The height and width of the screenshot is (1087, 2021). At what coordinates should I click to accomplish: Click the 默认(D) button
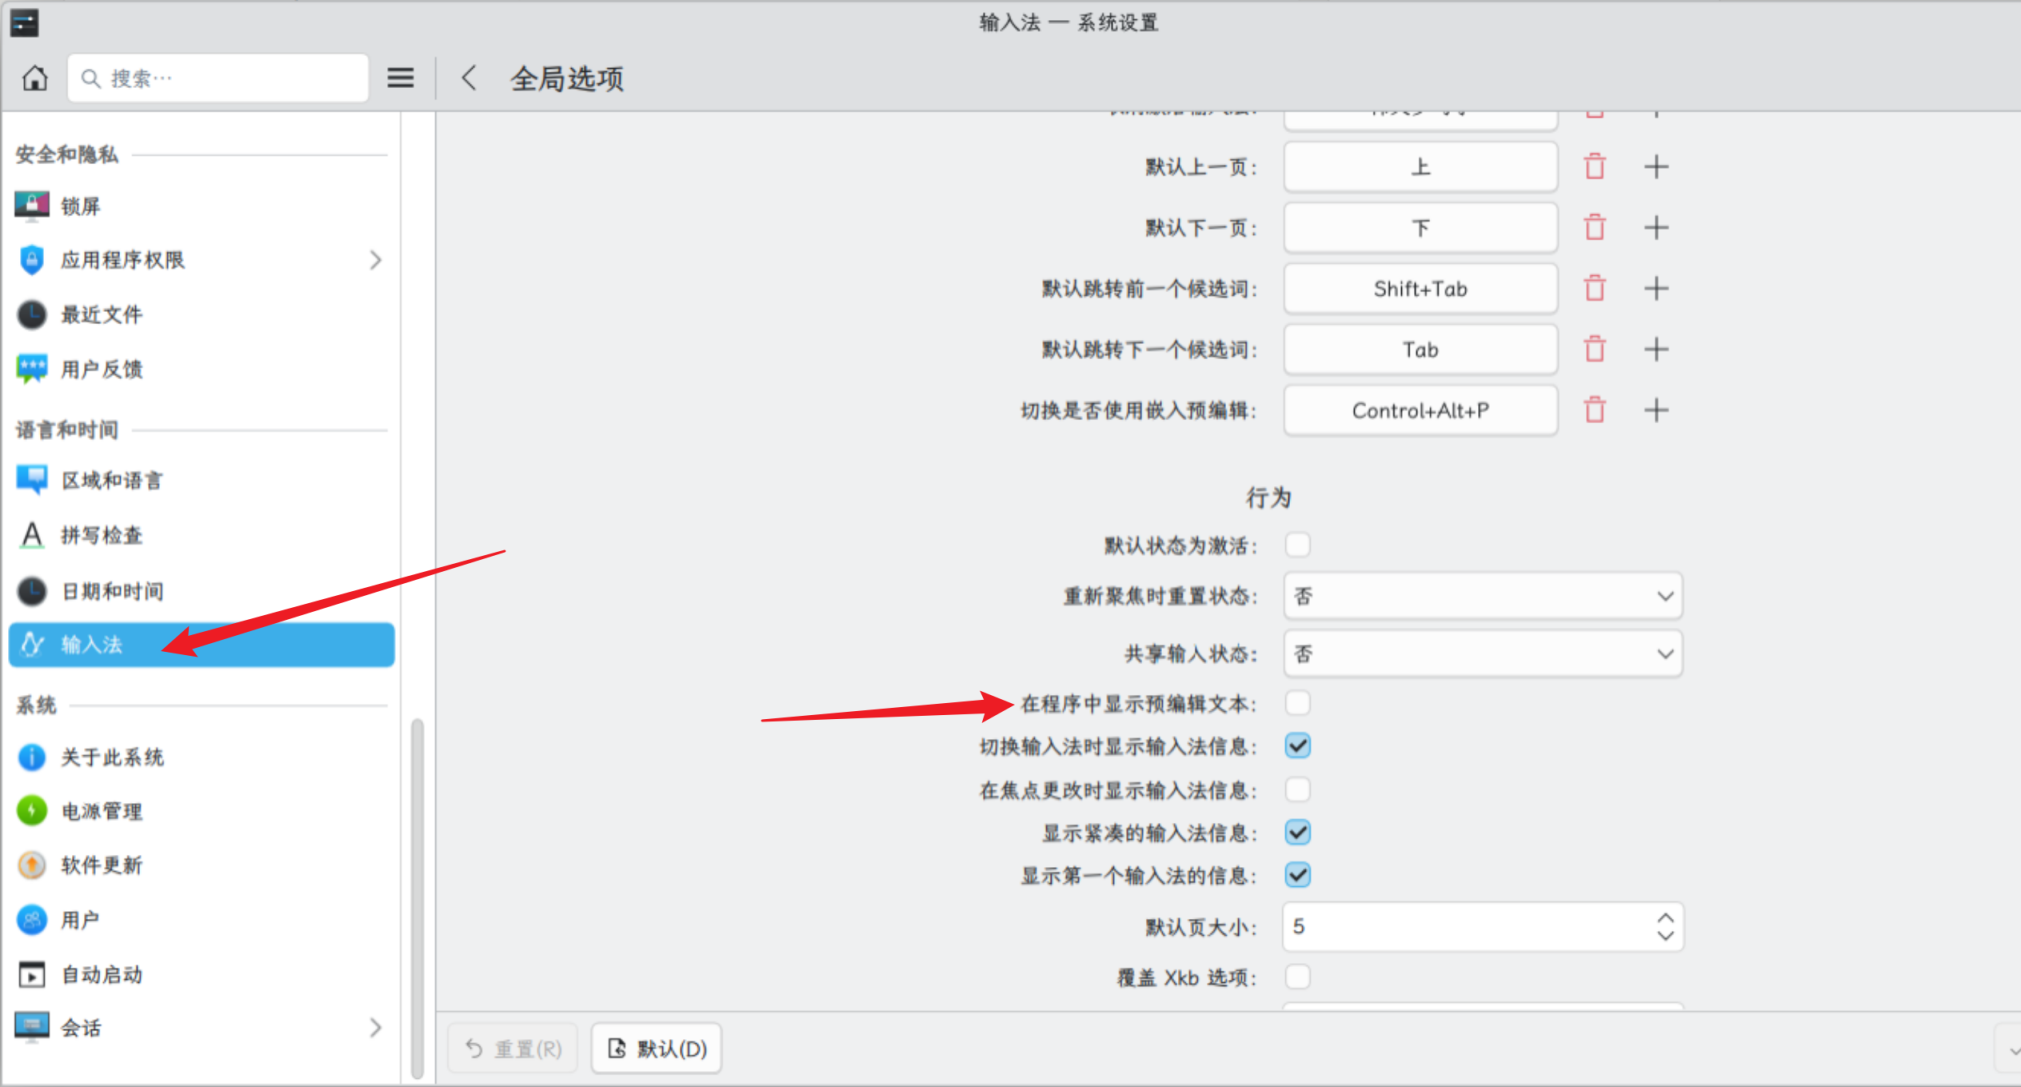[x=657, y=1048]
